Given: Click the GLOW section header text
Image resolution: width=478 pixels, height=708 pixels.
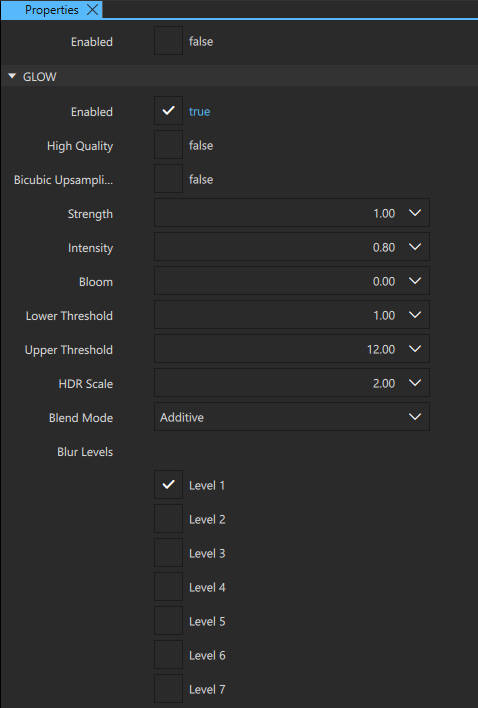Looking at the screenshot, I should point(40,77).
